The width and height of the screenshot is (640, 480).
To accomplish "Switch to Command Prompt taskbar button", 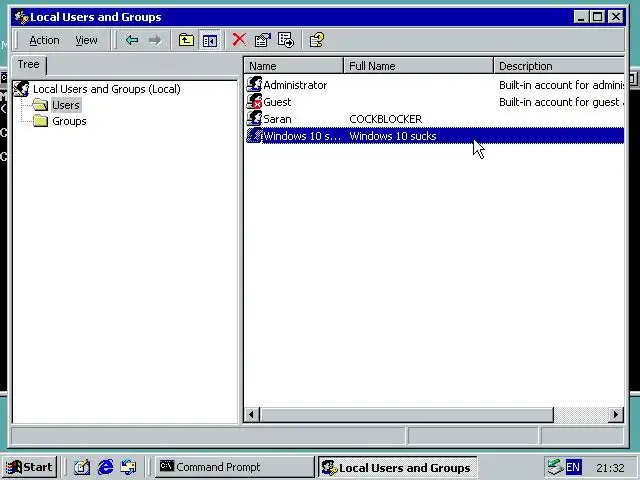I will click(x=234, y=467).
